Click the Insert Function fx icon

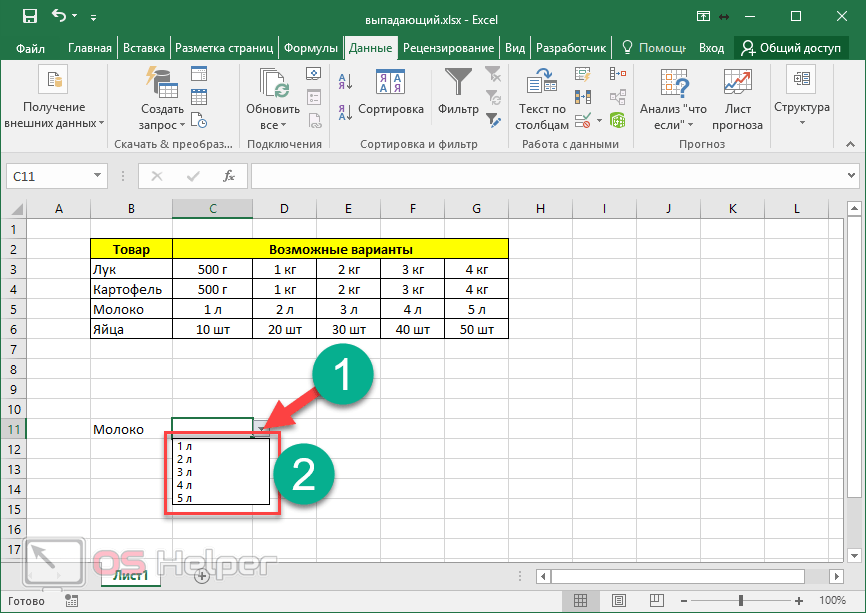[x=229, y=176]
